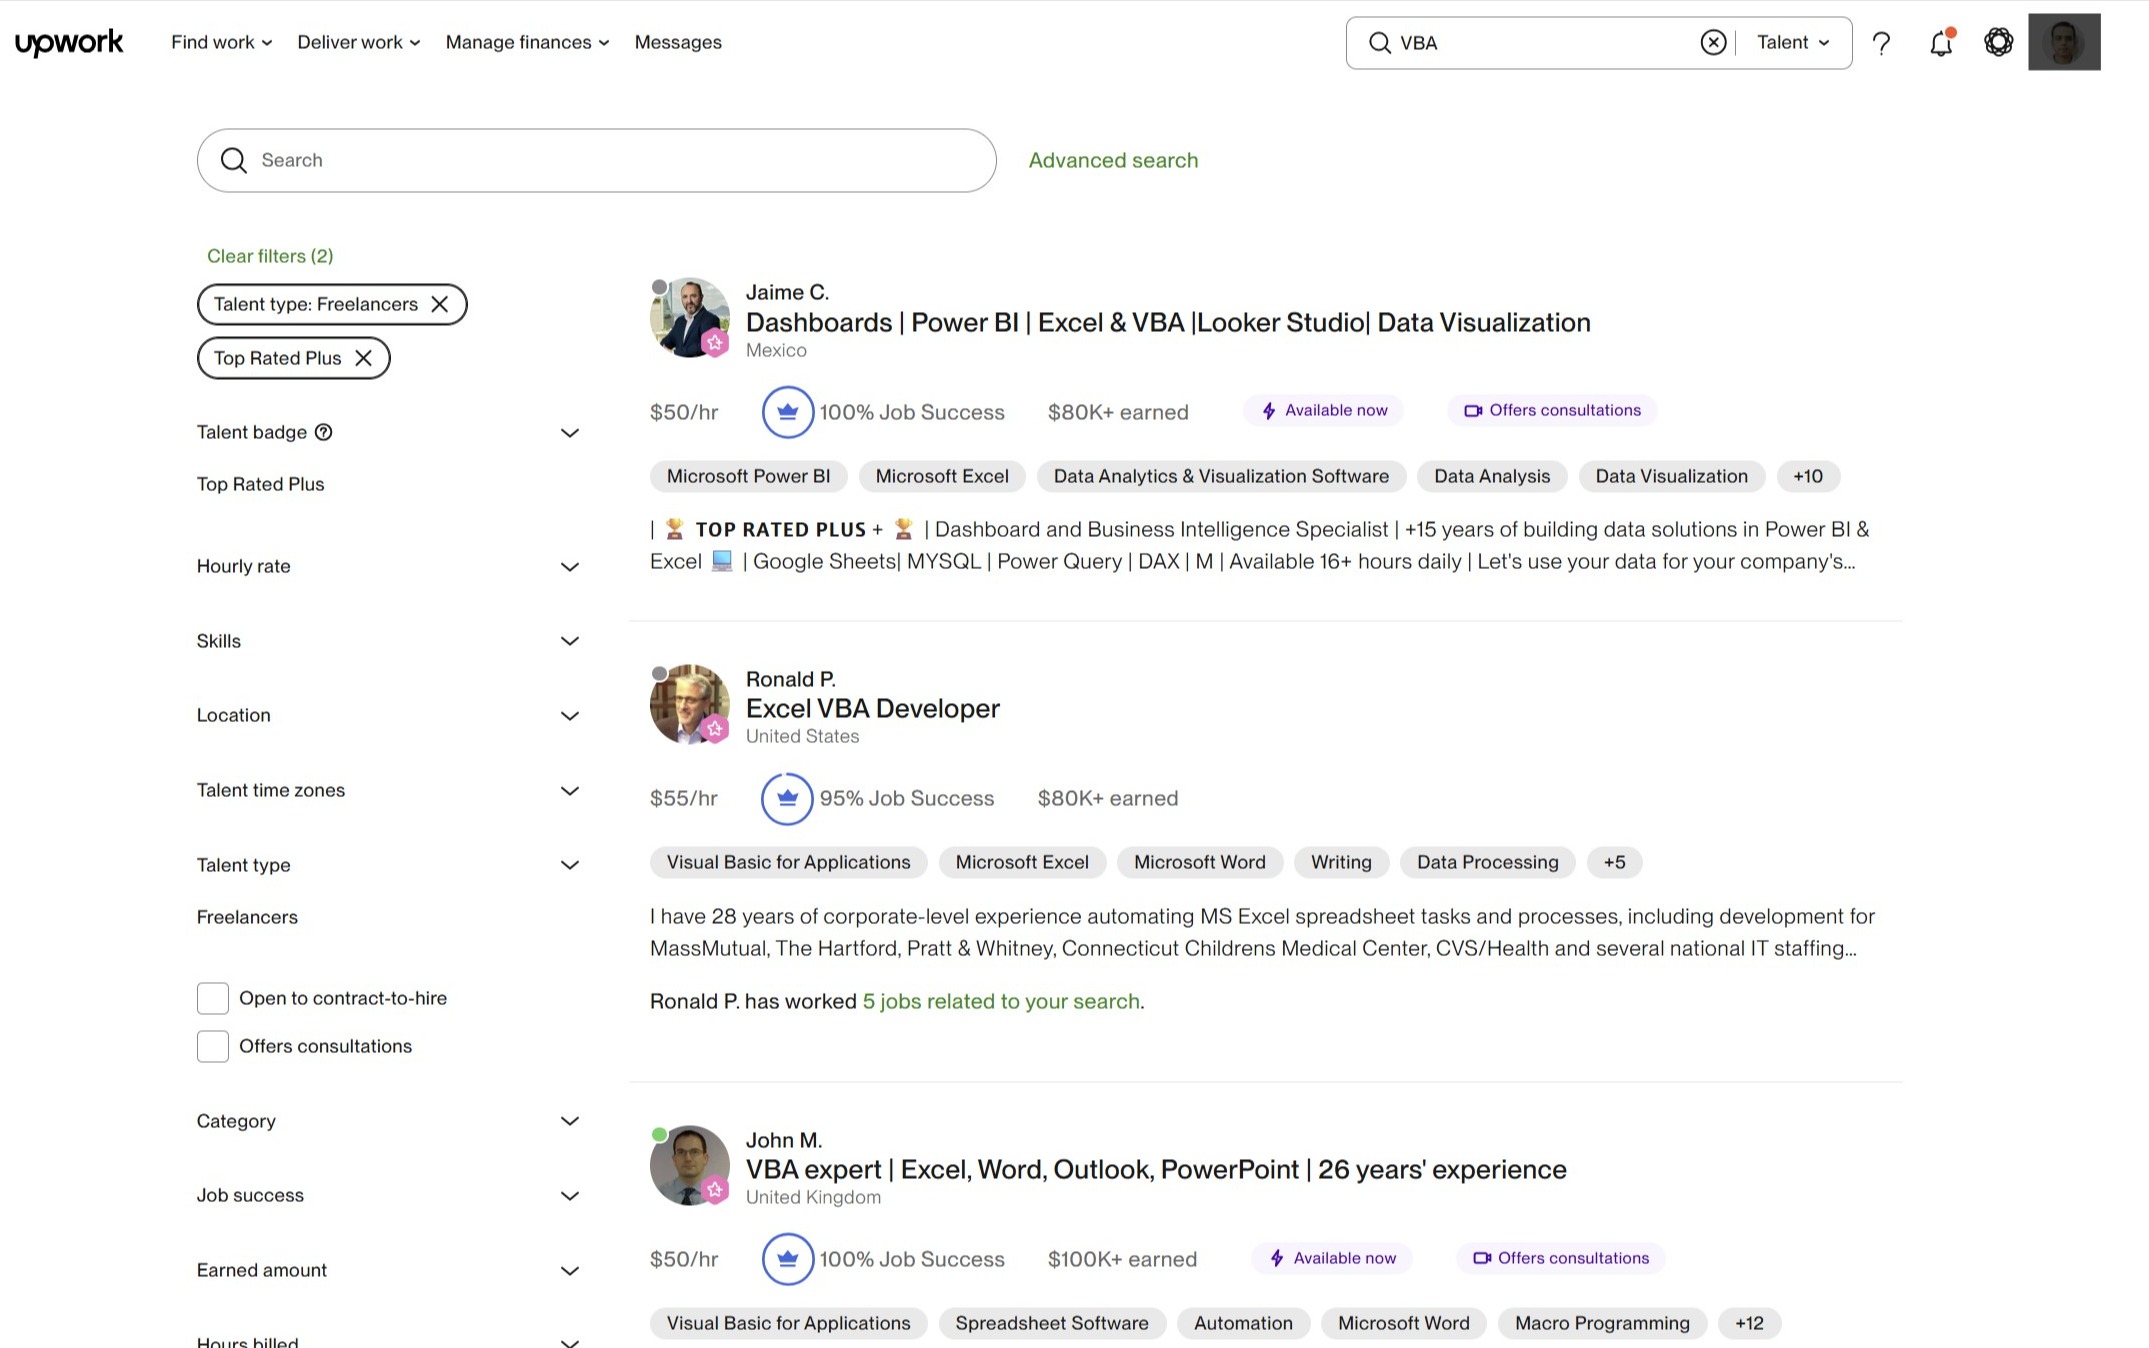Image resolution: width=2149 pixels, height=1348 pixels.
Task: Enable Open to contract-to-hire checkbox
Action: tap(213, 998)
